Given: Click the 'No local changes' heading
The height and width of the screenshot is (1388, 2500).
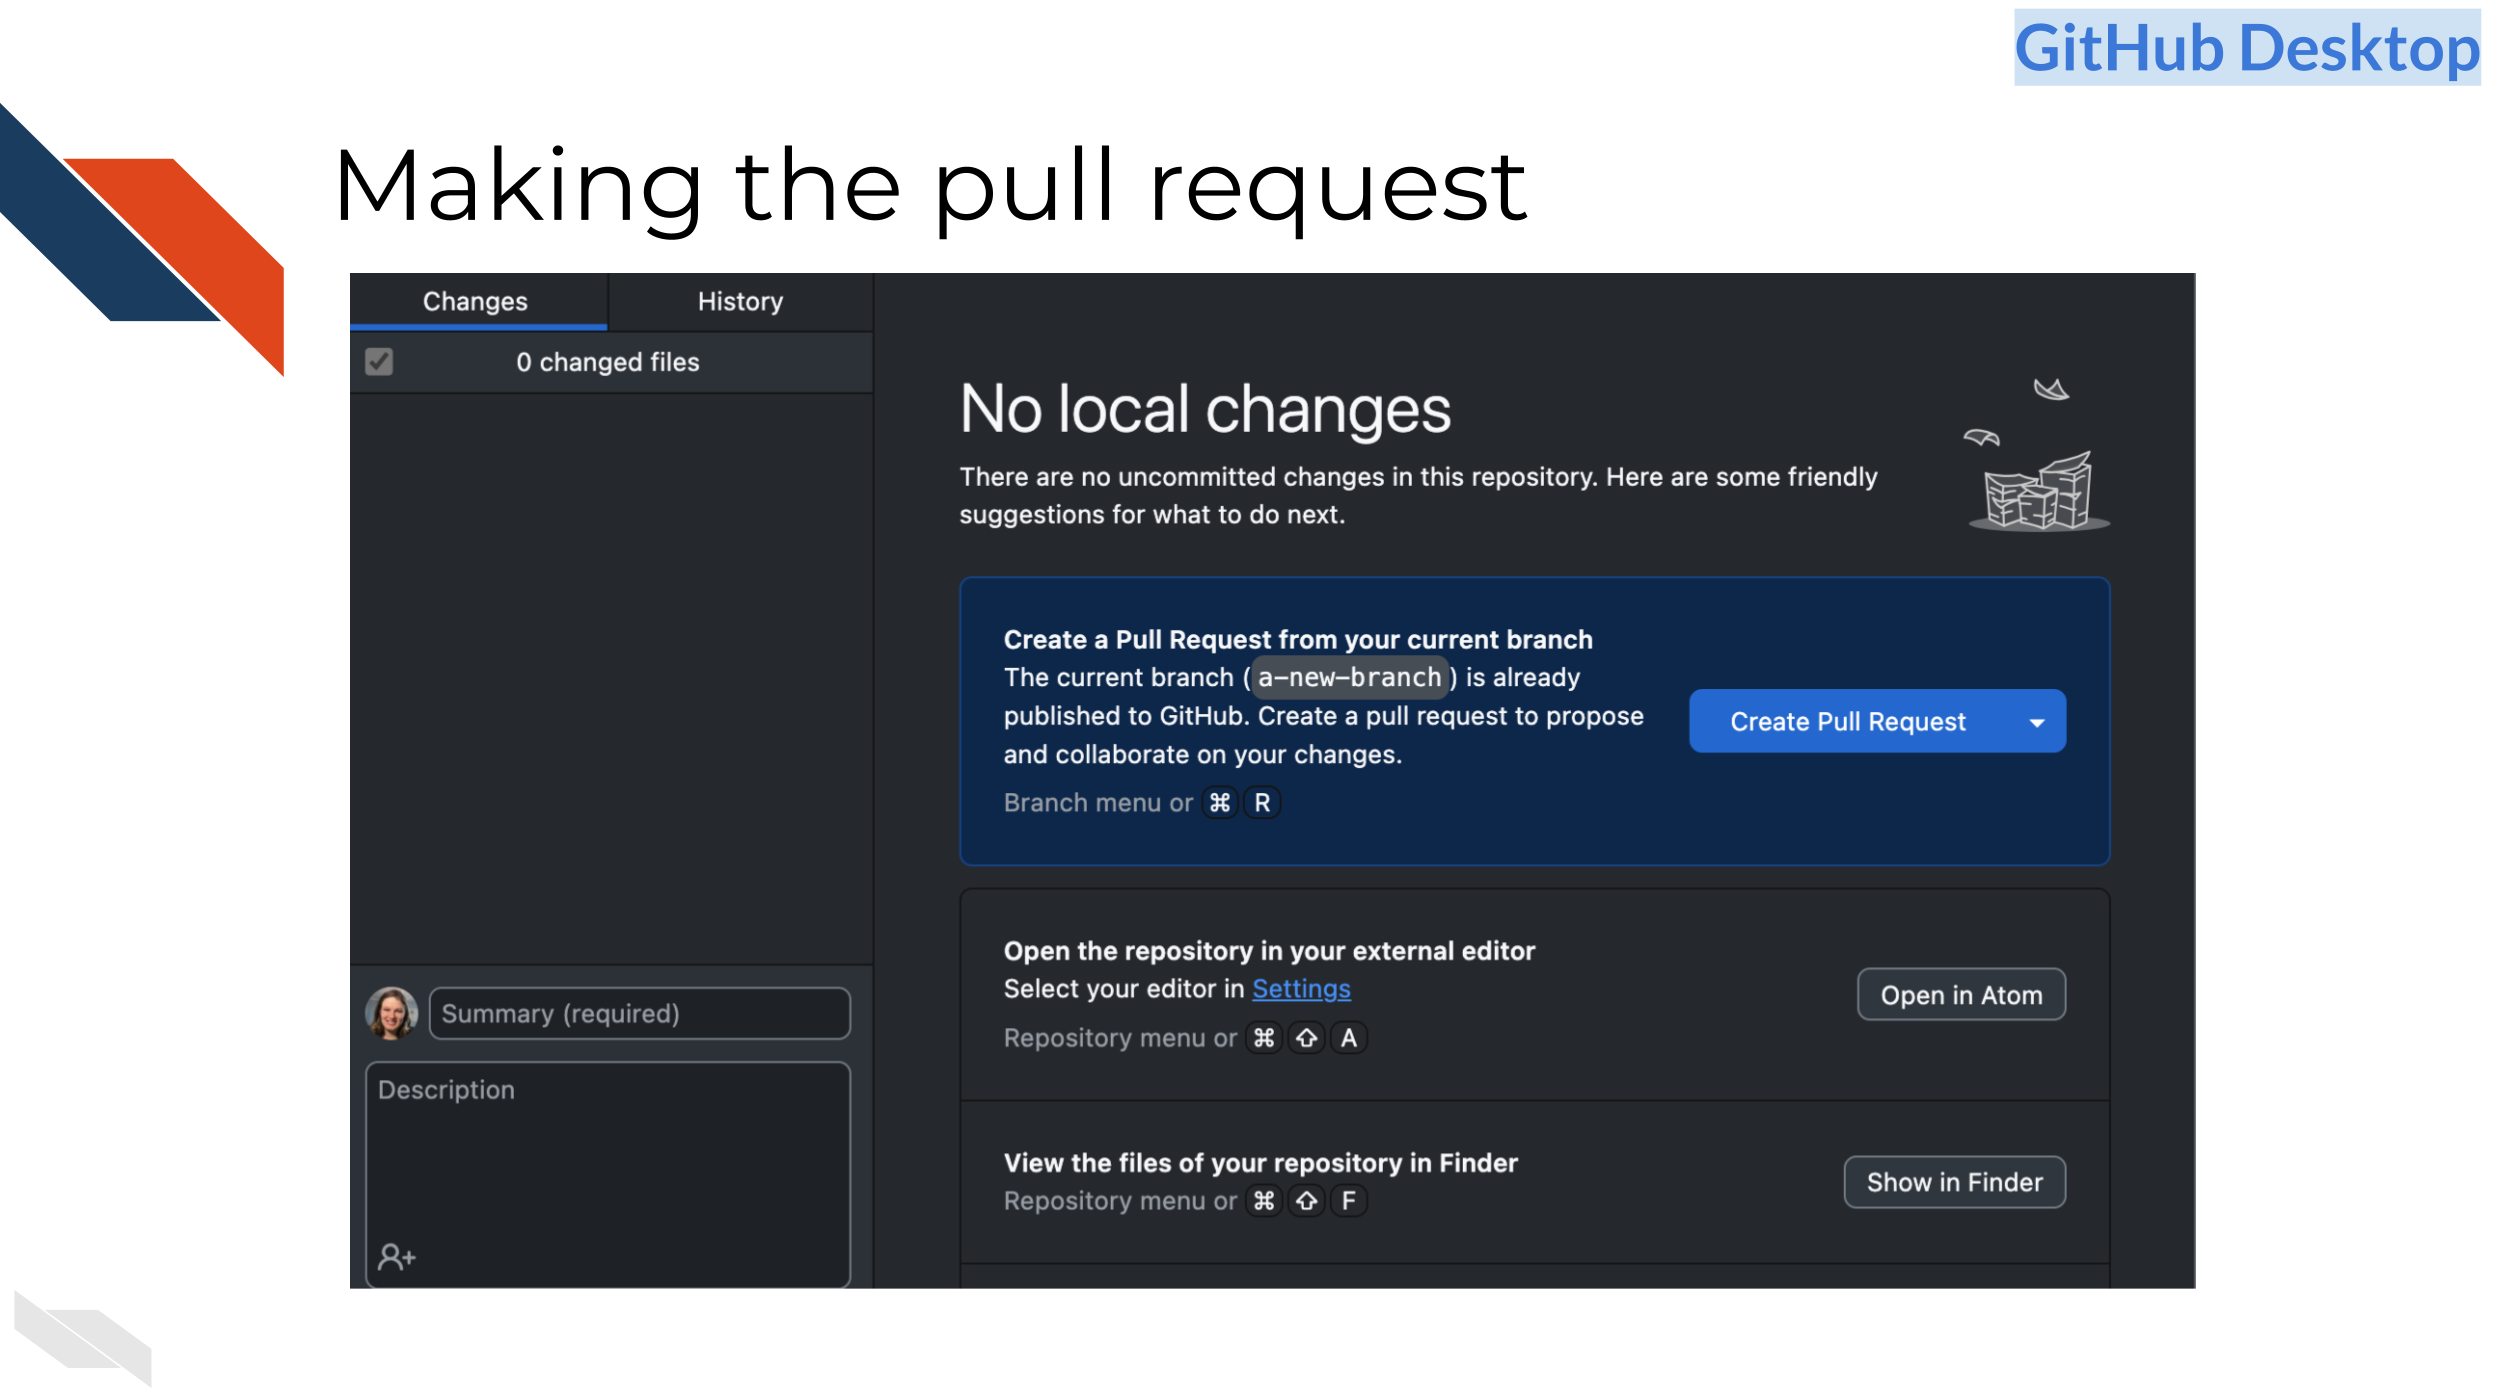Looking at the screenshot, I should tap(1205, 409).
